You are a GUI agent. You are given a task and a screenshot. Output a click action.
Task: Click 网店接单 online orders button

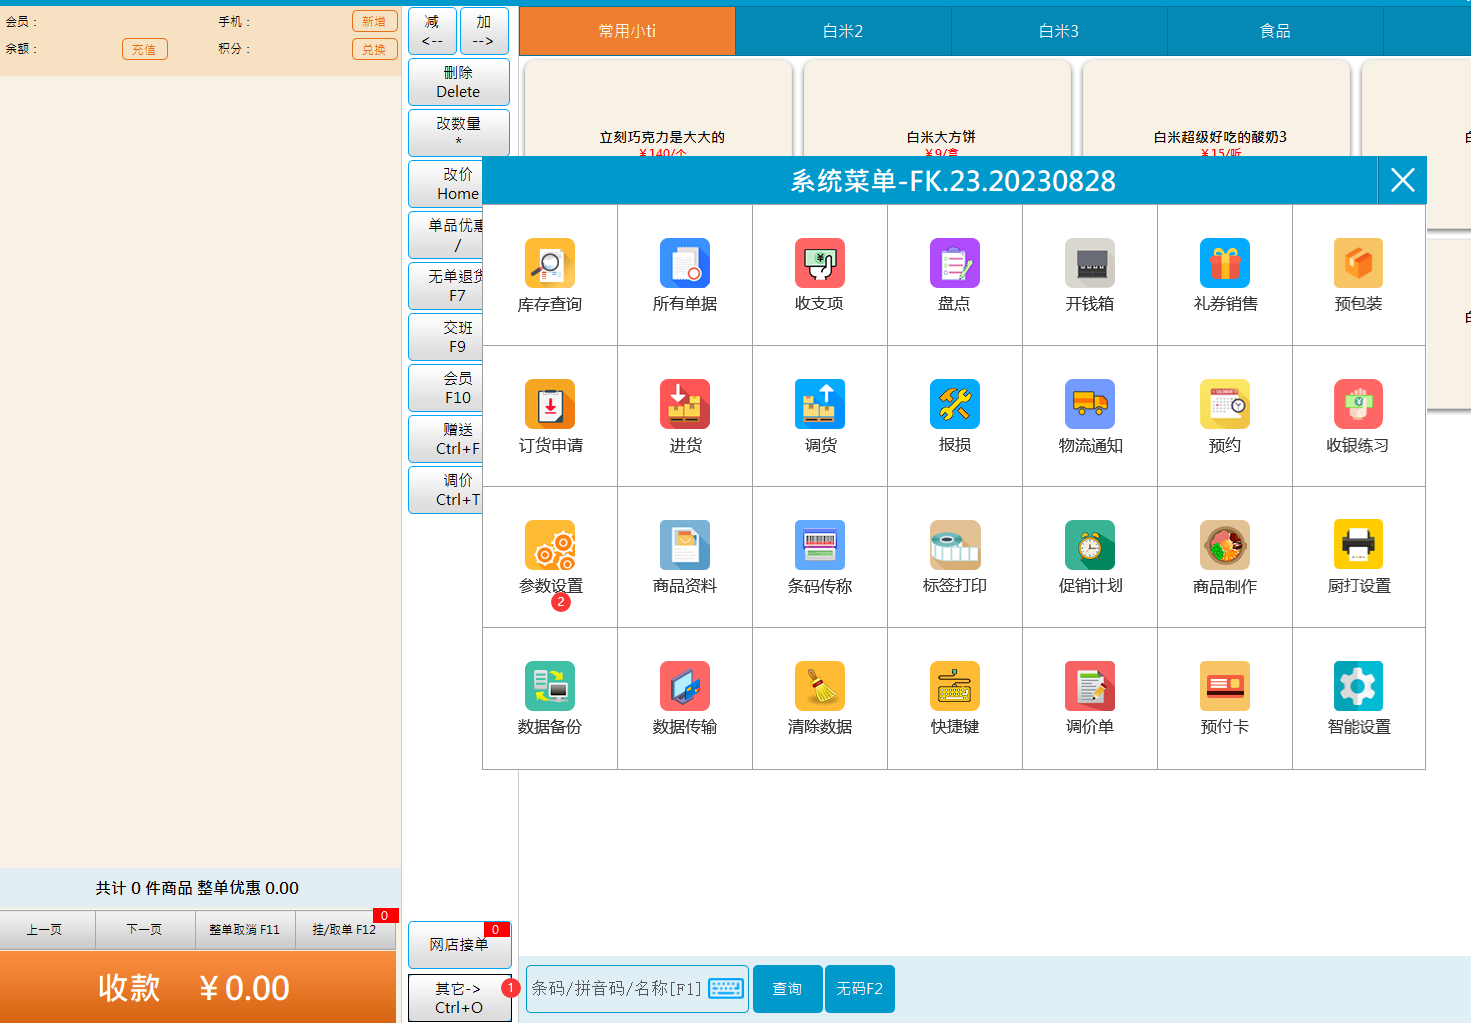pyautogui.click(x=459, y=944)
